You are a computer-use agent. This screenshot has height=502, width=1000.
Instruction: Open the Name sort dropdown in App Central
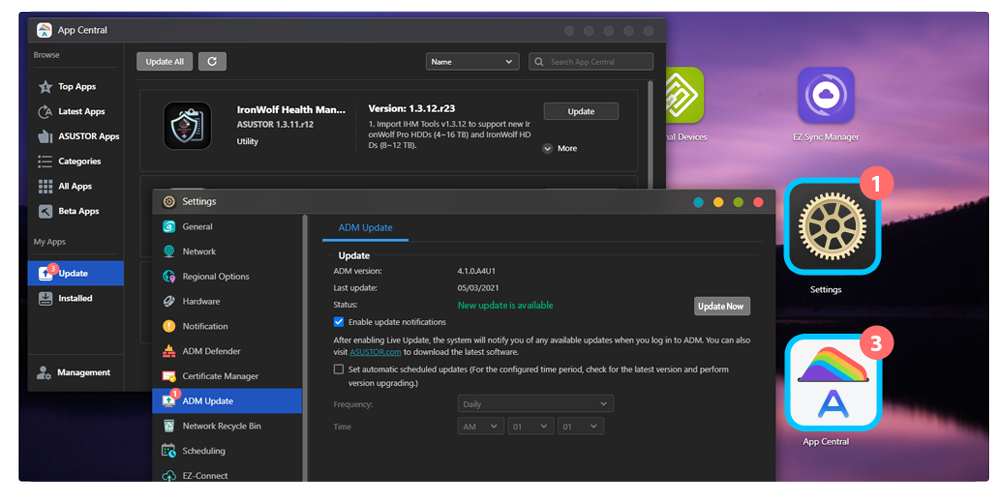473,62
